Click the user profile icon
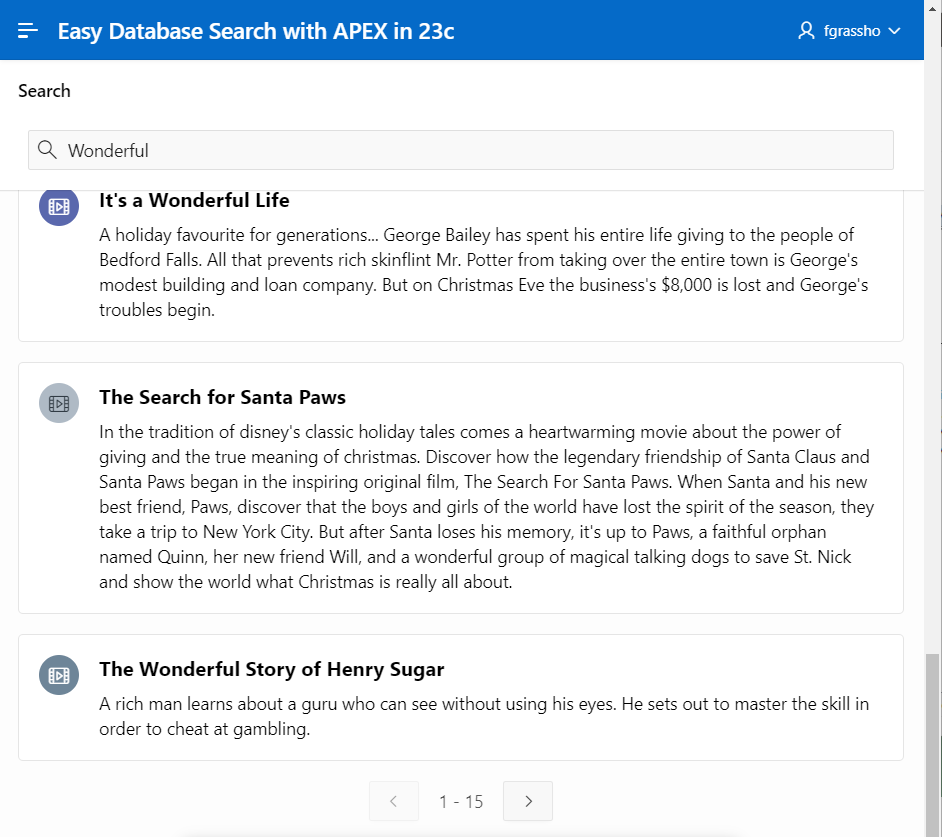 tap(806, 31)
